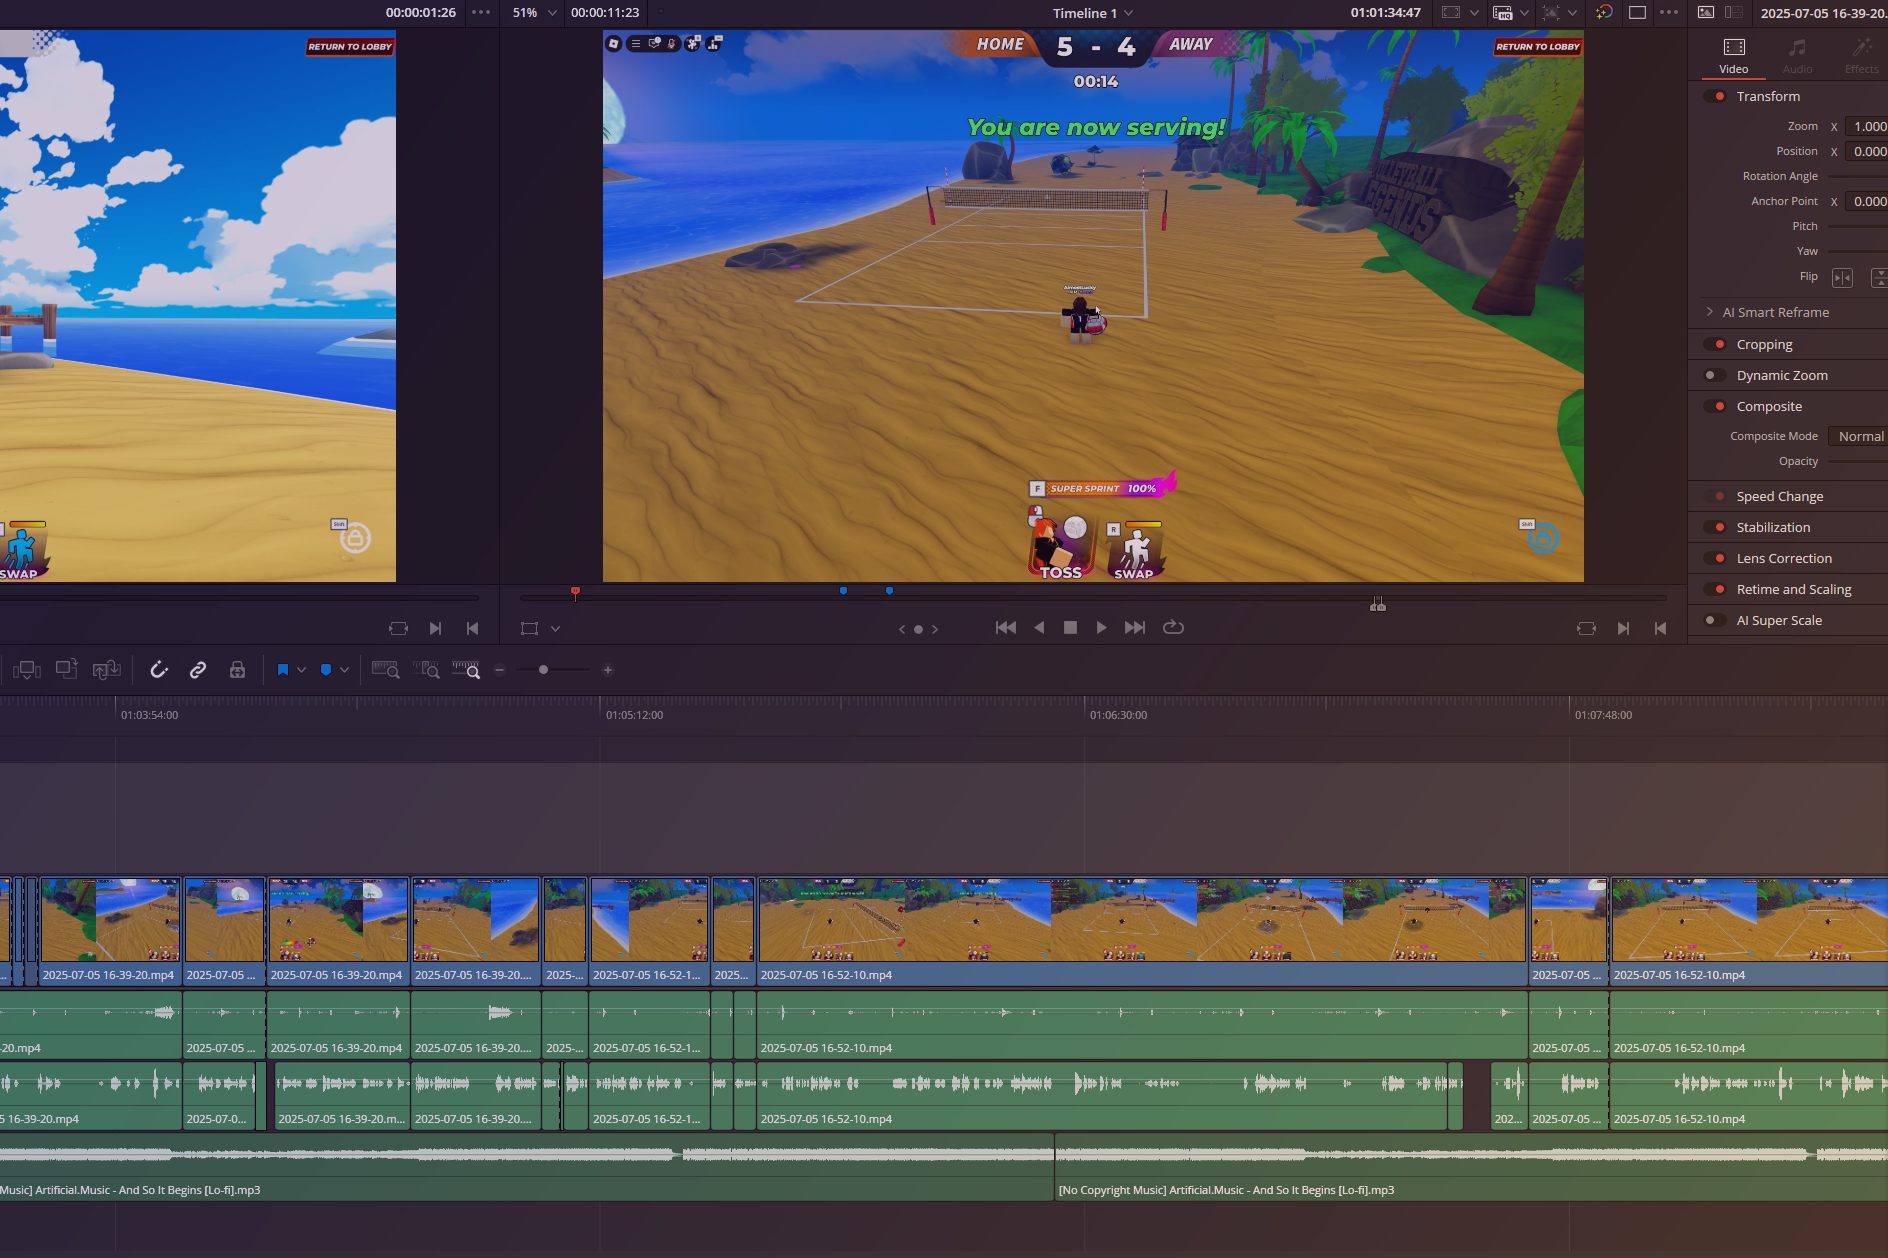The height and width of the screenshot is (1258, 1888).
Task: Select Detail Zoom icon
Action: tap(426, 670)
